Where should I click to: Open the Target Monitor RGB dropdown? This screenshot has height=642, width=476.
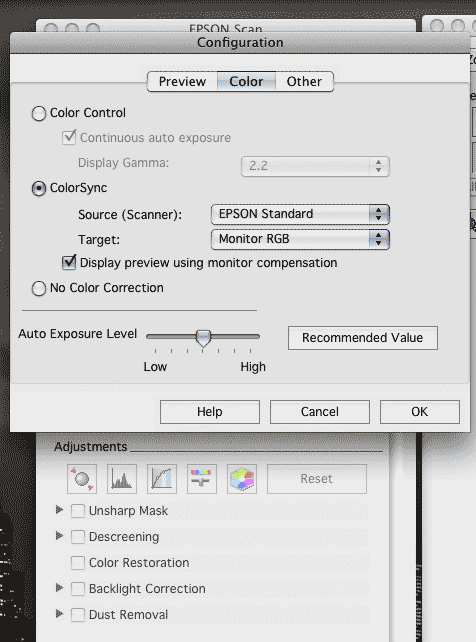coord(300,239)
